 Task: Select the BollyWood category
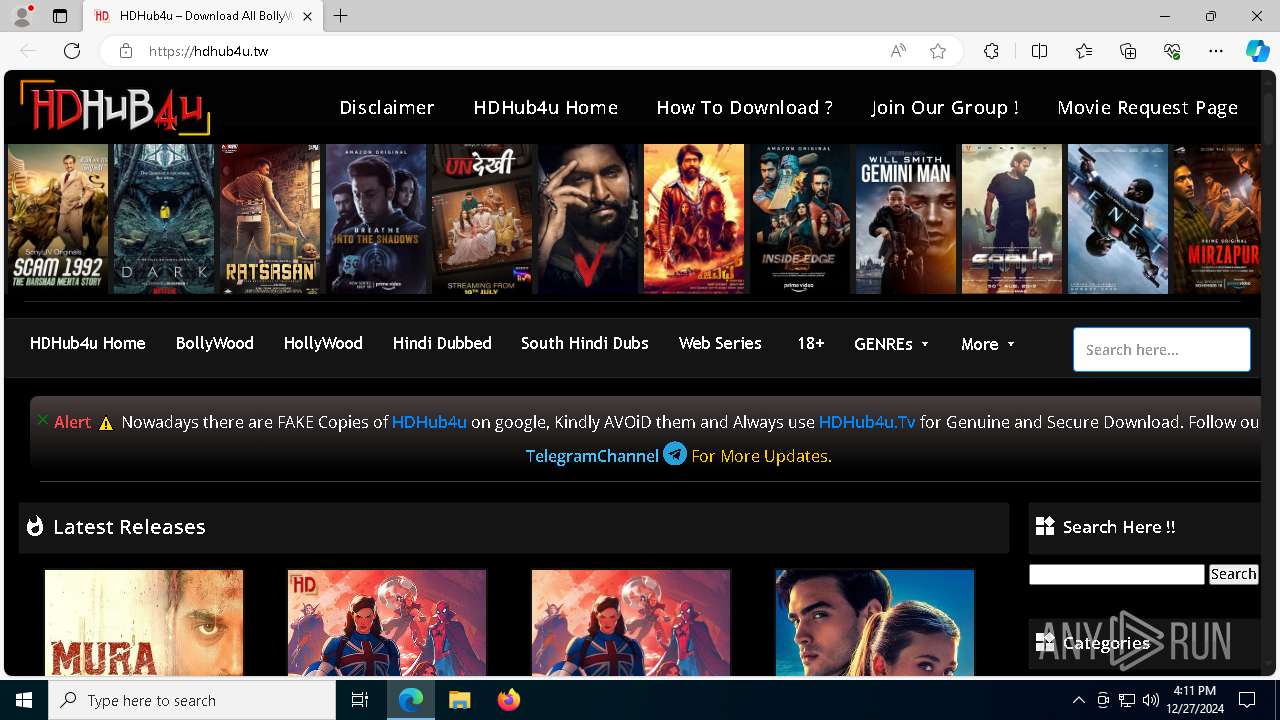coord(215,343)
